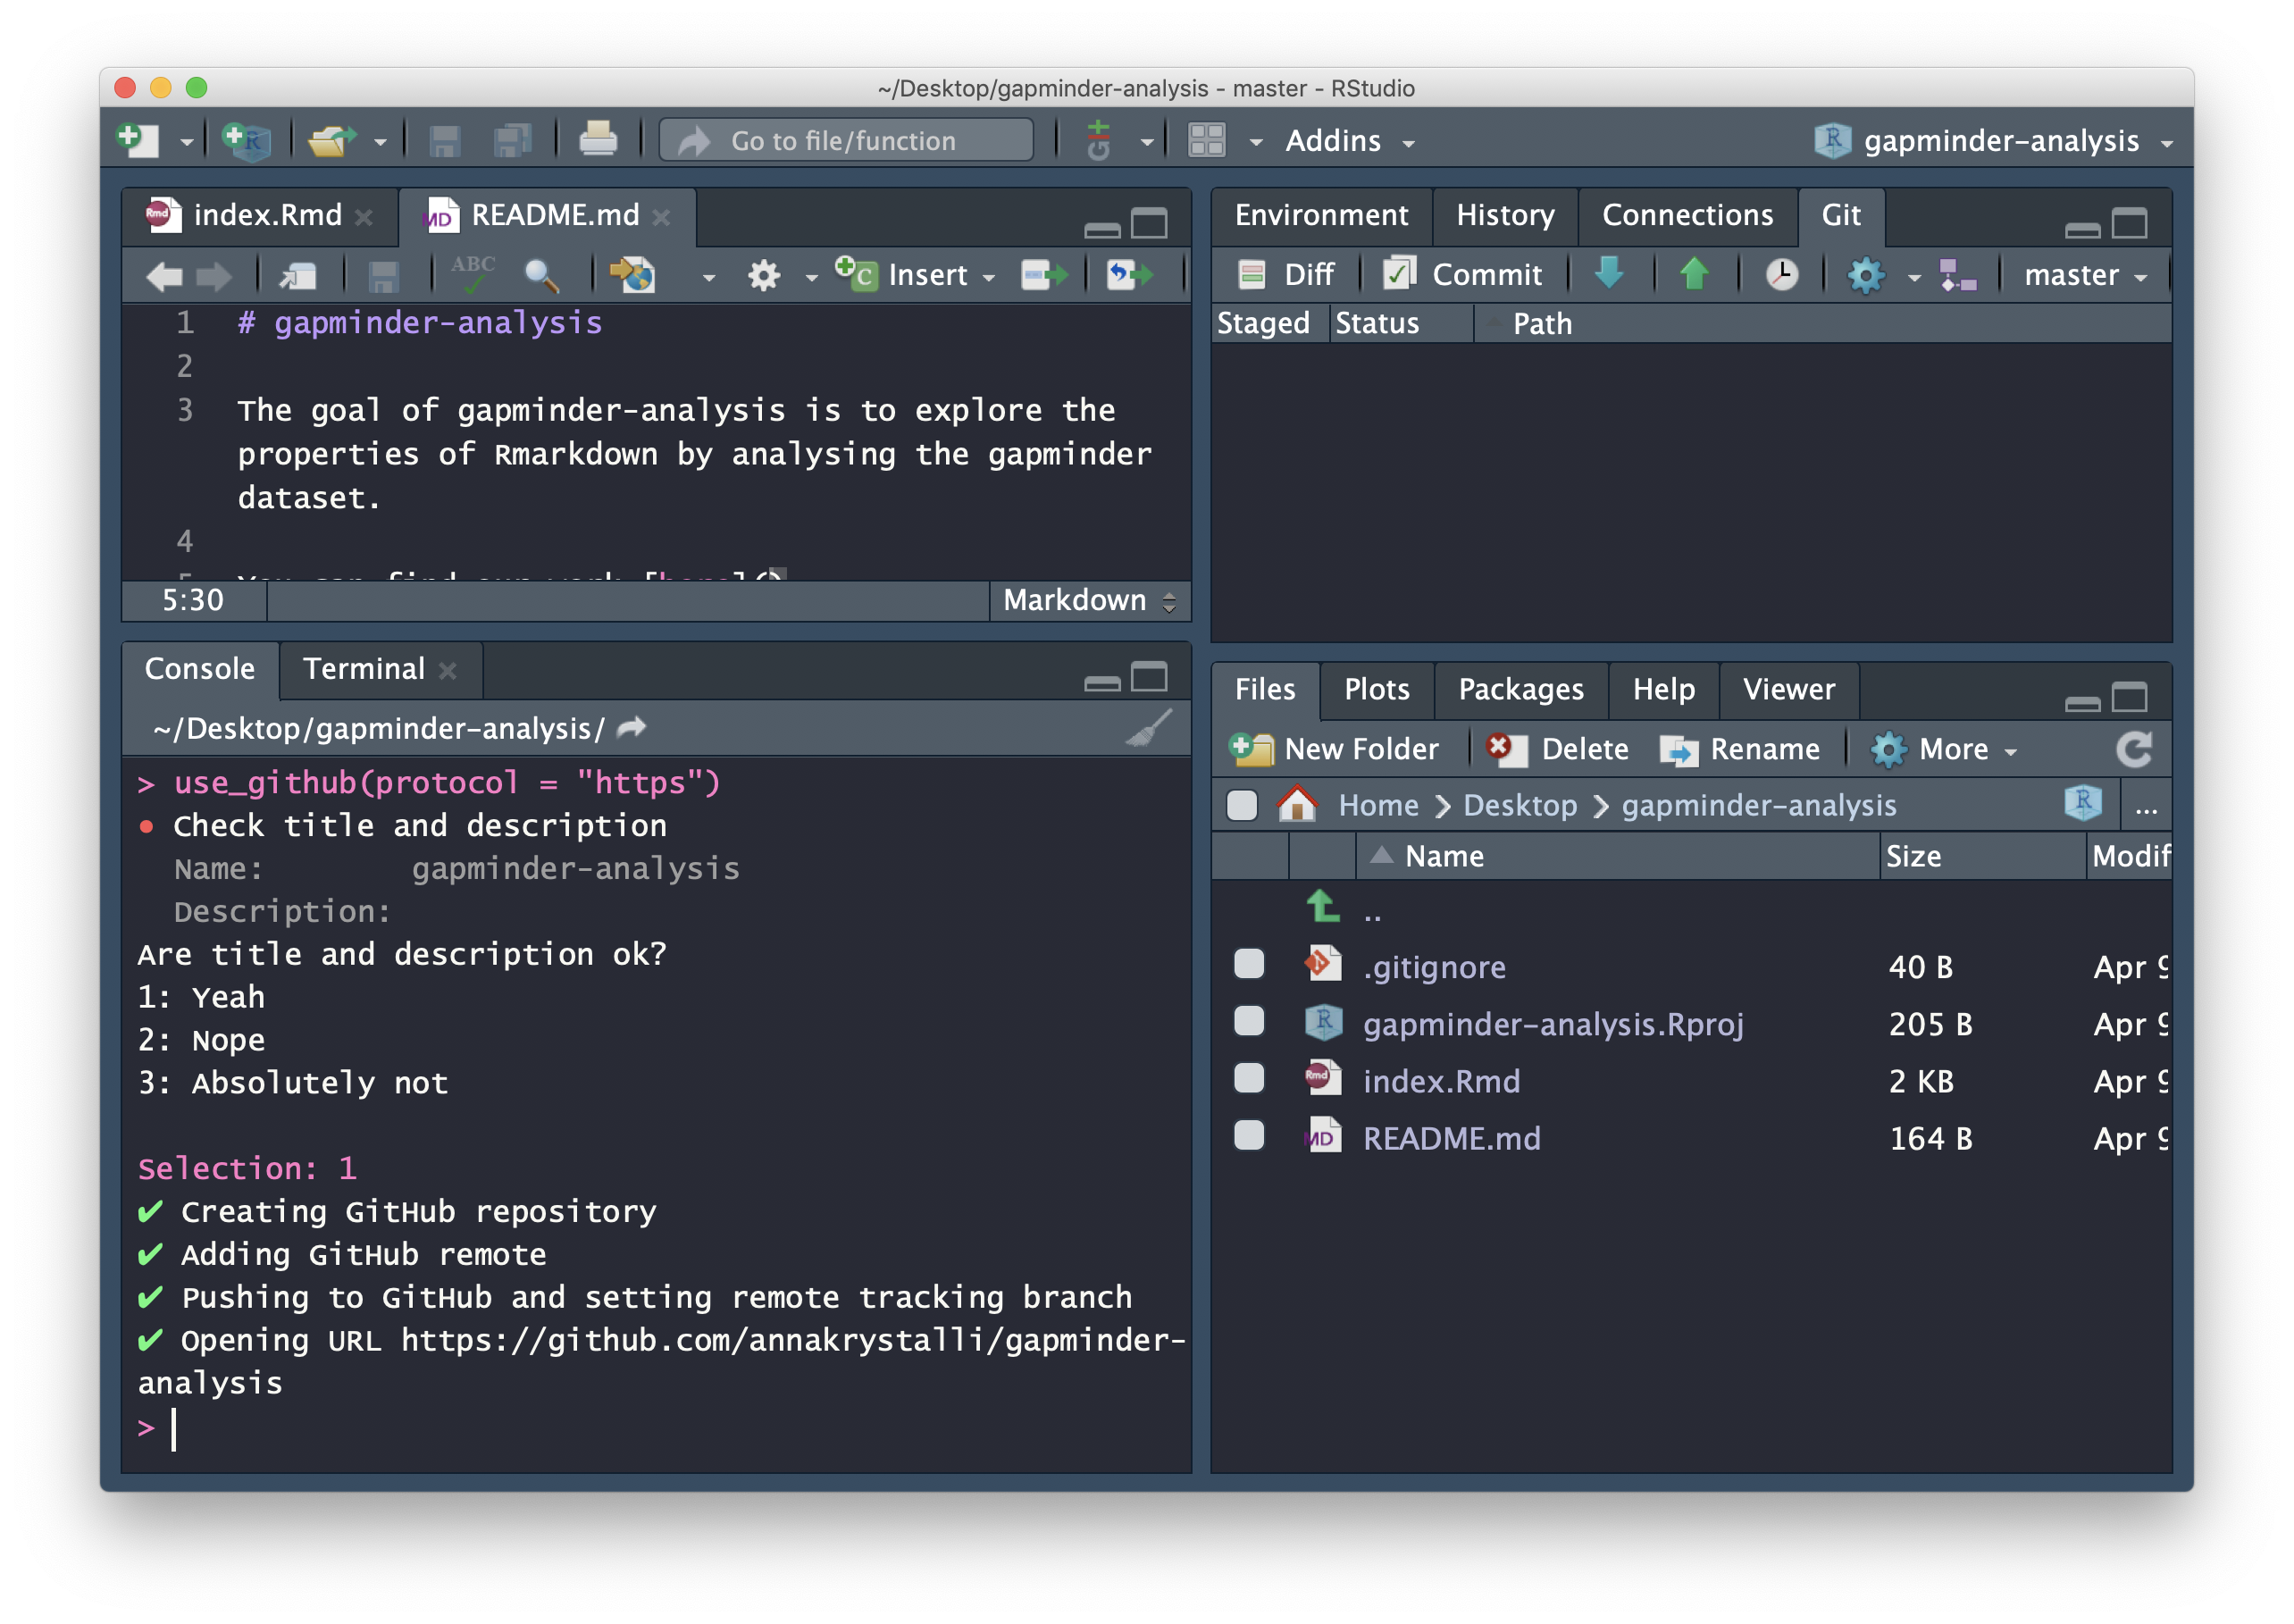Click the Save All icon
Image resolution: width=2294 pixels, height=1624 pixels.
[513, 140]
